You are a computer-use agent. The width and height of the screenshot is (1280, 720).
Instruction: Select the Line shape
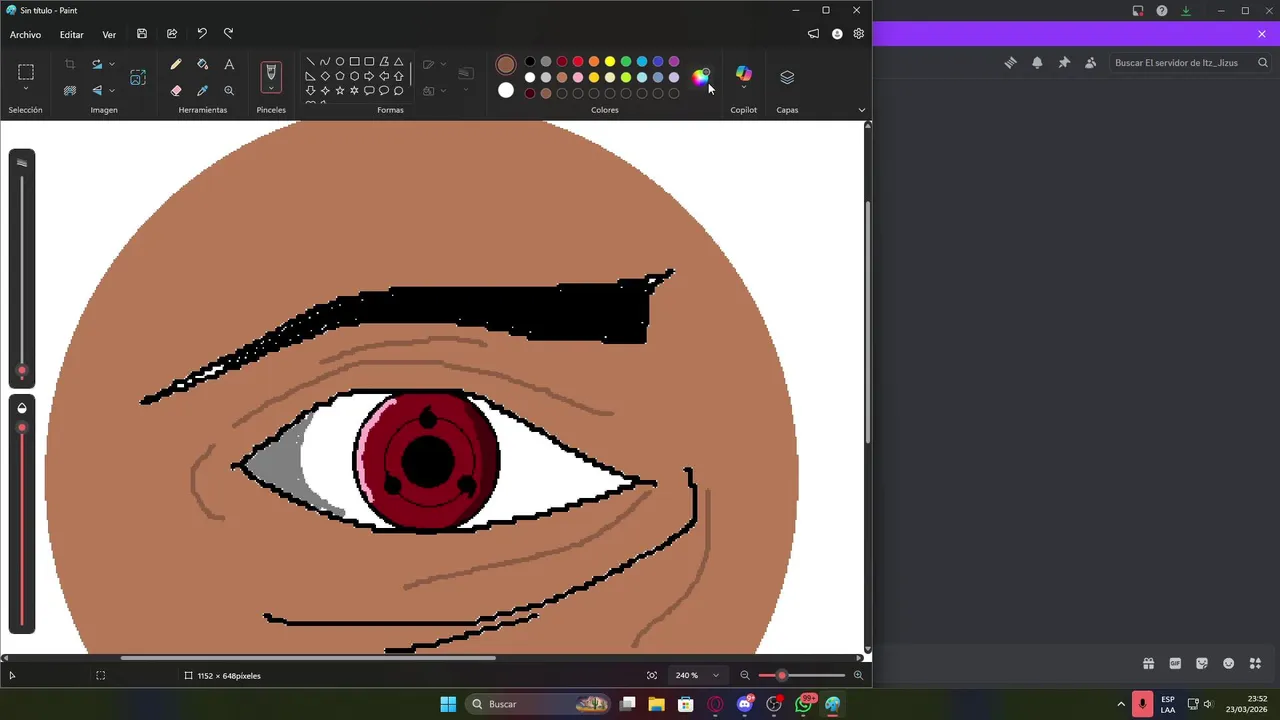[310, 61]
